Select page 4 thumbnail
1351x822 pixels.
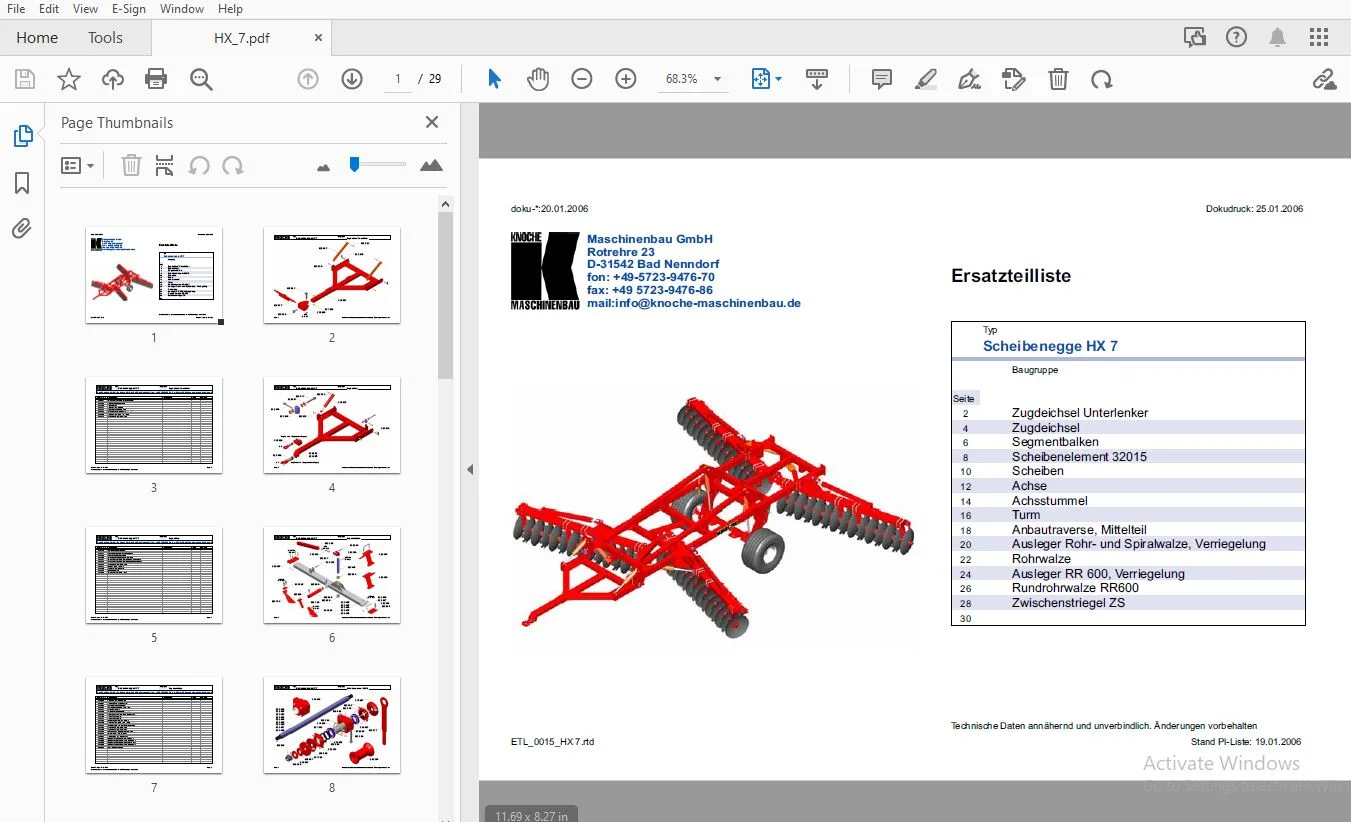coord(332,426)
